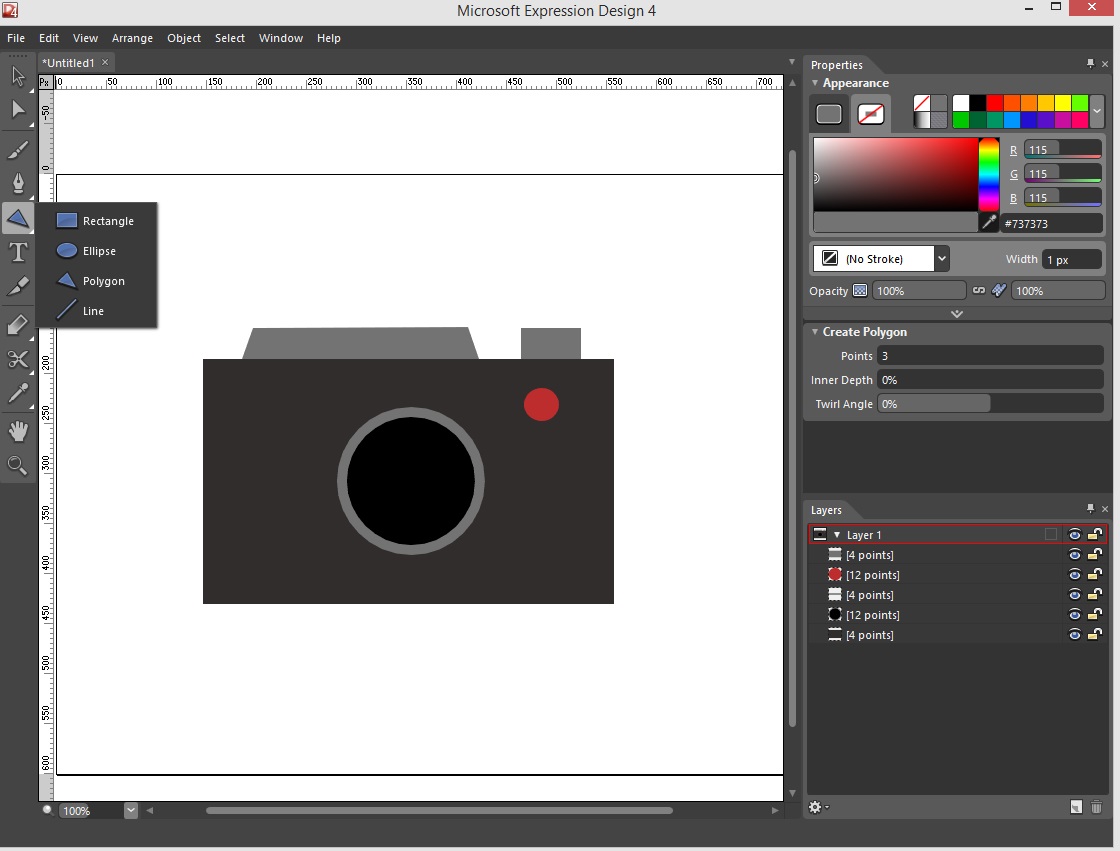
Task: Open the stroke type dropdown
Action: (x=941, y=259)
